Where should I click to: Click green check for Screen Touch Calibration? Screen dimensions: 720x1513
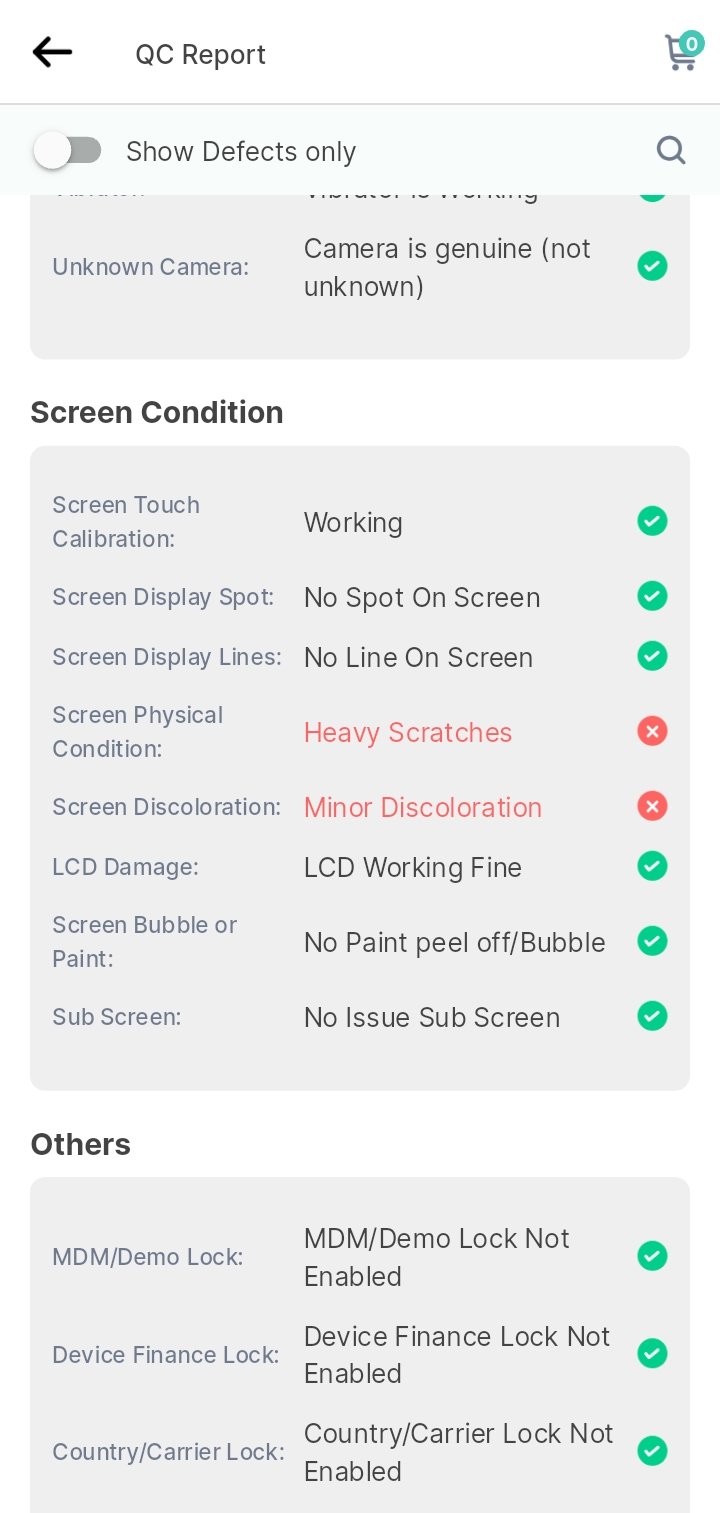coord(652,521)
